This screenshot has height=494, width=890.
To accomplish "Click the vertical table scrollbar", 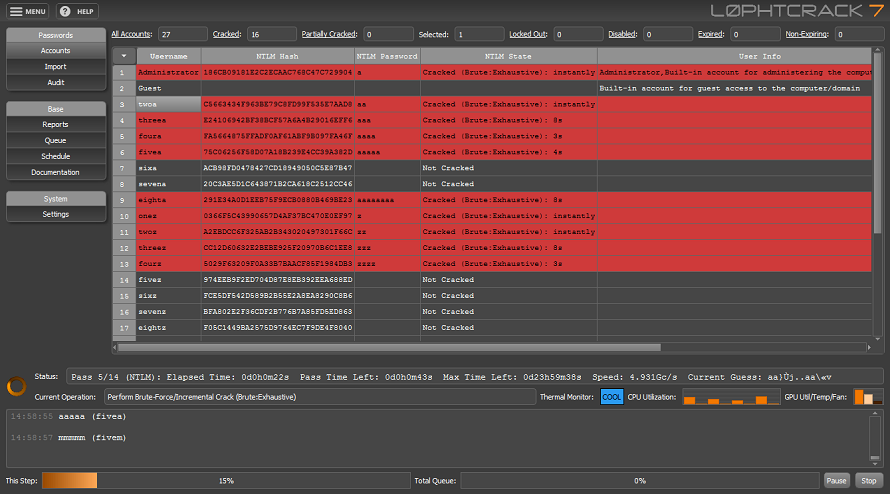I will tap(878, 143).
